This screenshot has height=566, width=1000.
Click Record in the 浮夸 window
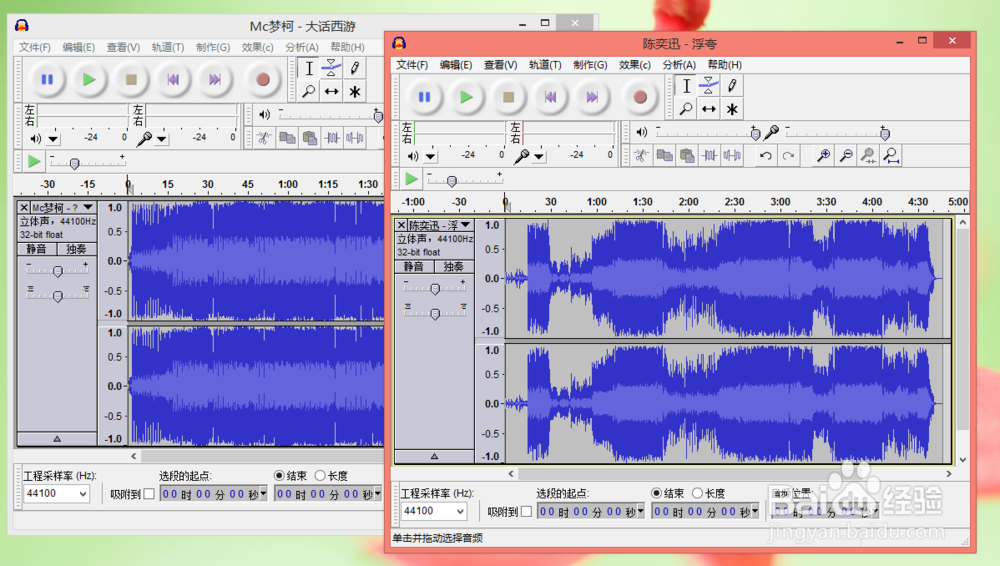(x=640, y=97)
